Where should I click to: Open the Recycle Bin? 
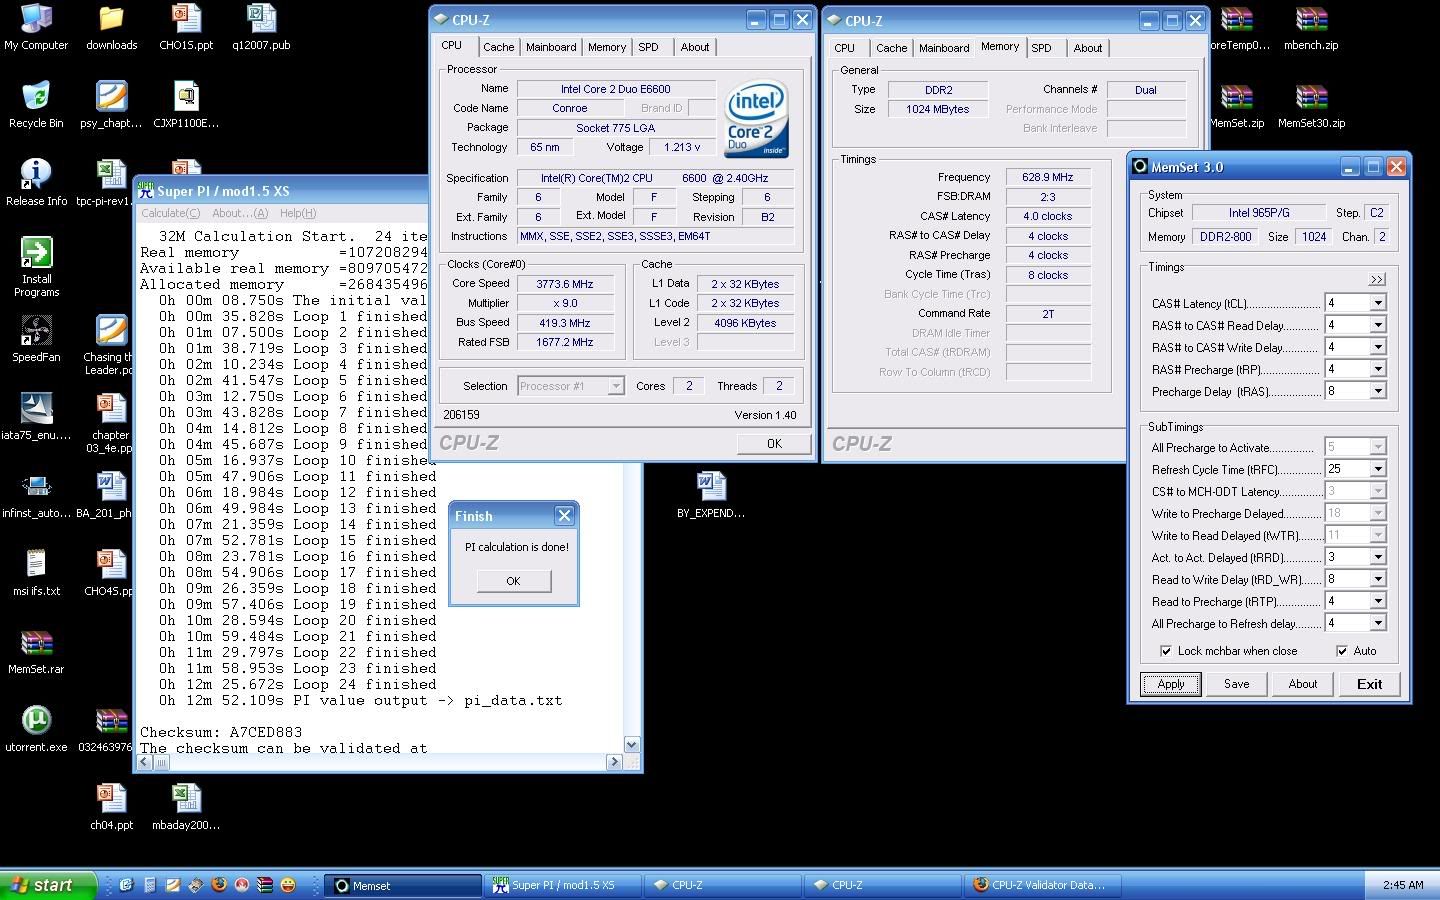coord(36,106)
